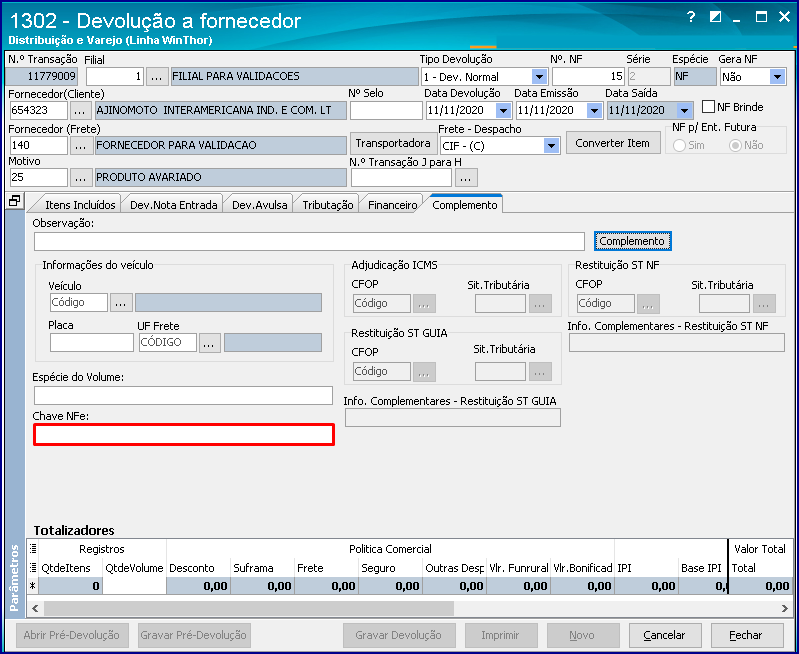The width and height of the screenshot is (799, 654).
Task: Open Fornecedor(Cliente) lookup ellipsis button
Action: click(80, 111)
